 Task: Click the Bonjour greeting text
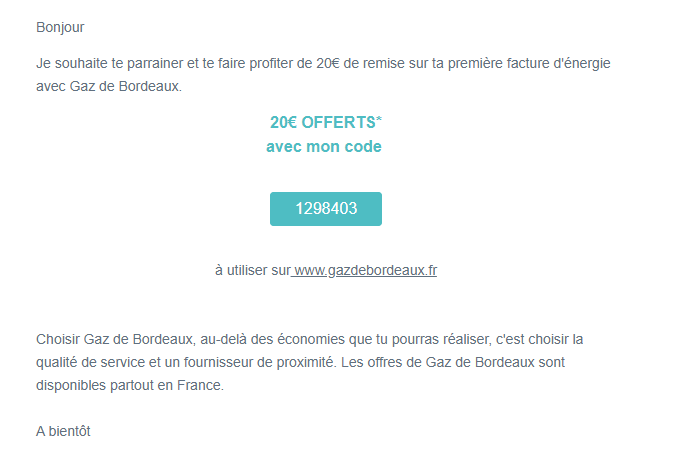[60, 27]
